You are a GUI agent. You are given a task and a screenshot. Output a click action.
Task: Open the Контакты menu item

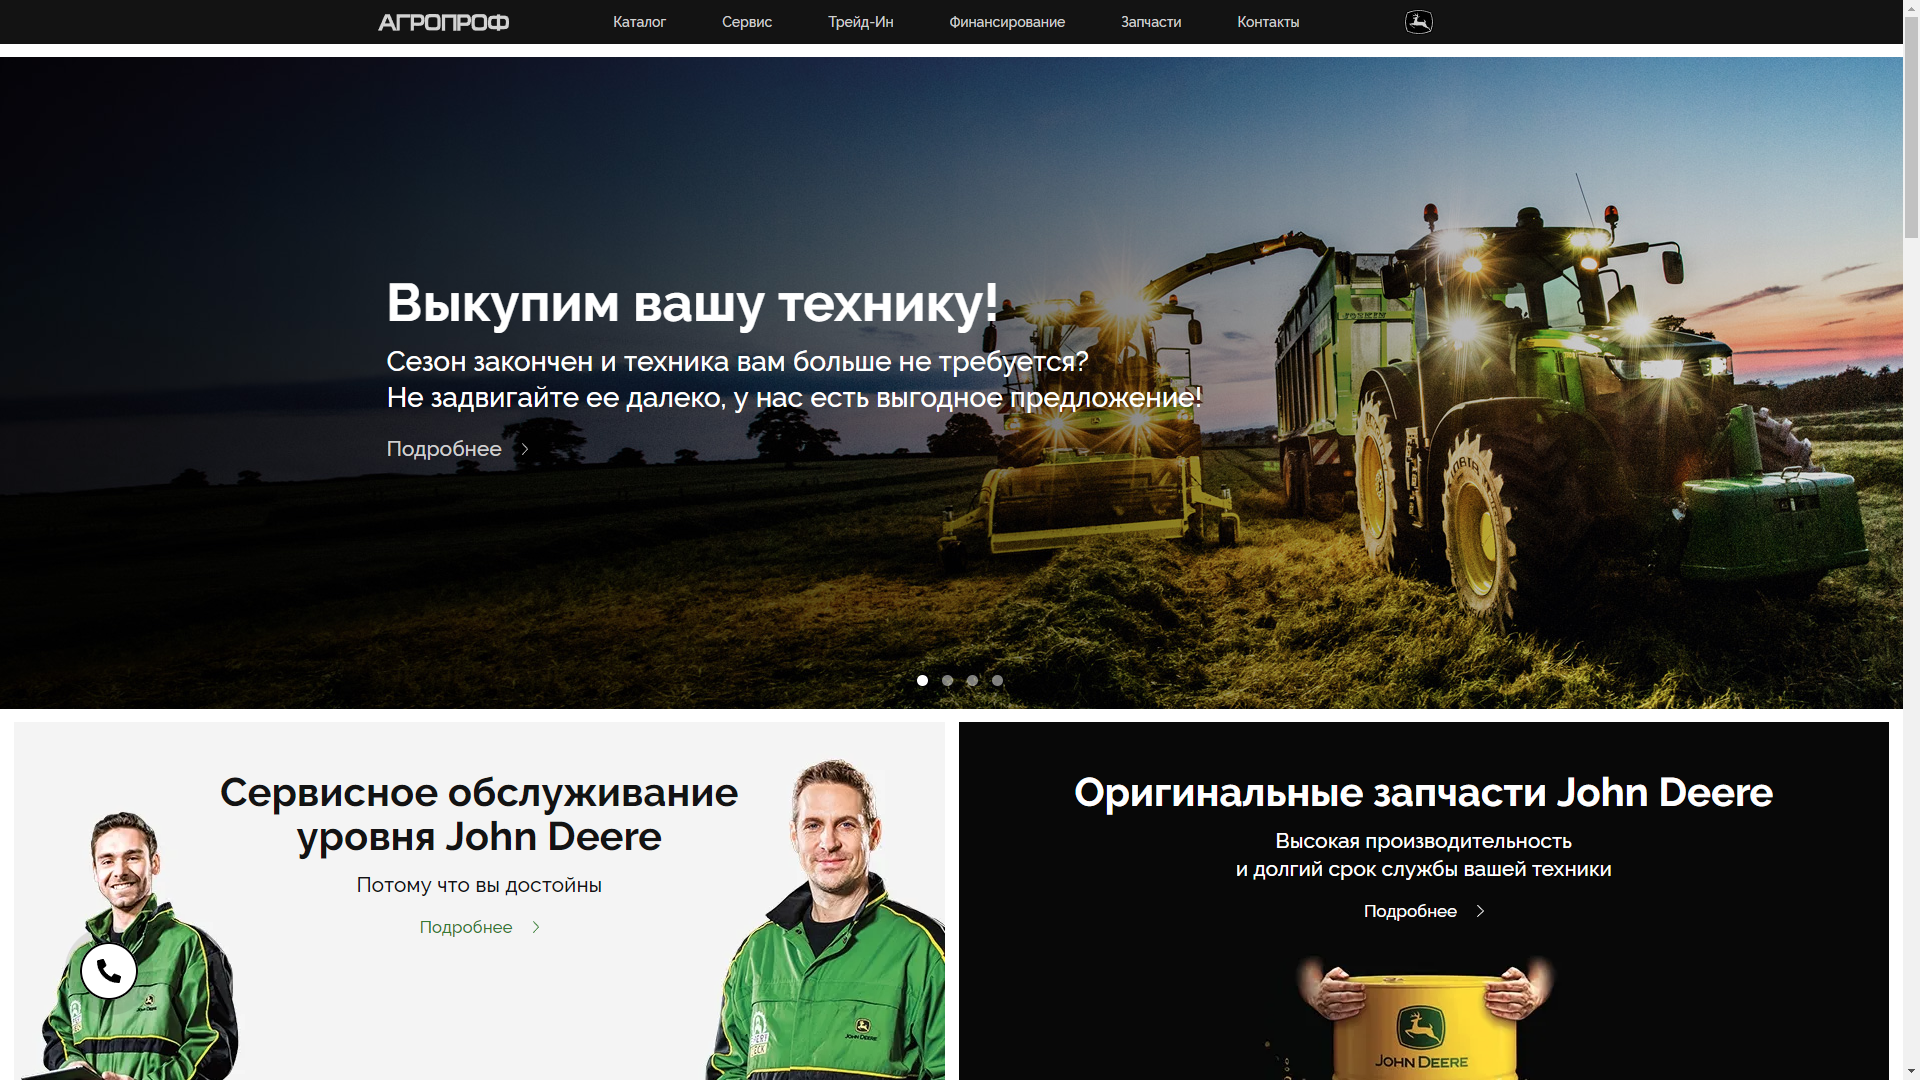[x=1268, y=22]
